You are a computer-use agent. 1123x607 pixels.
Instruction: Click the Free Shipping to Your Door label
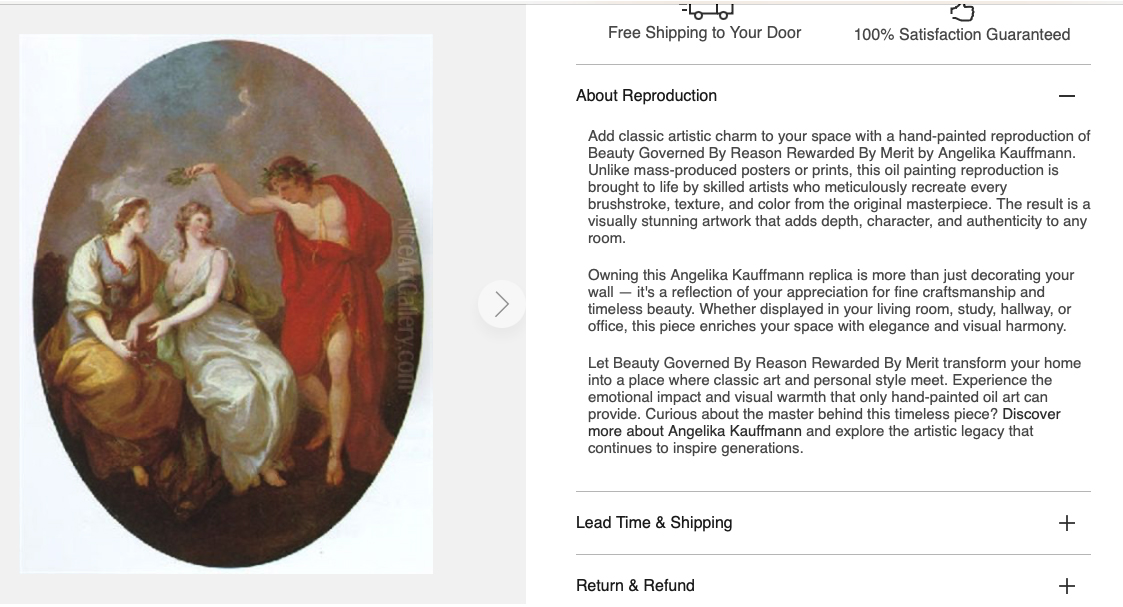[704, 33]
